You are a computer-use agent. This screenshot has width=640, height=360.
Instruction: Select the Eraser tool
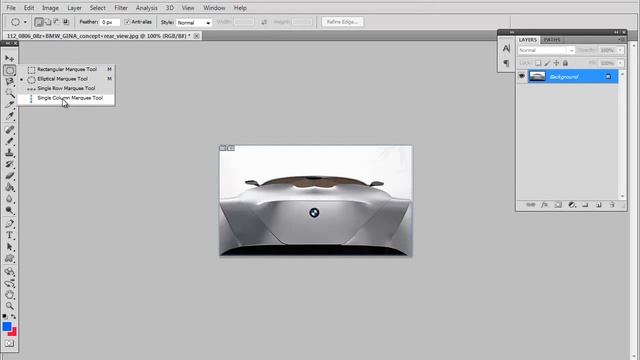[x=9, y=176]
